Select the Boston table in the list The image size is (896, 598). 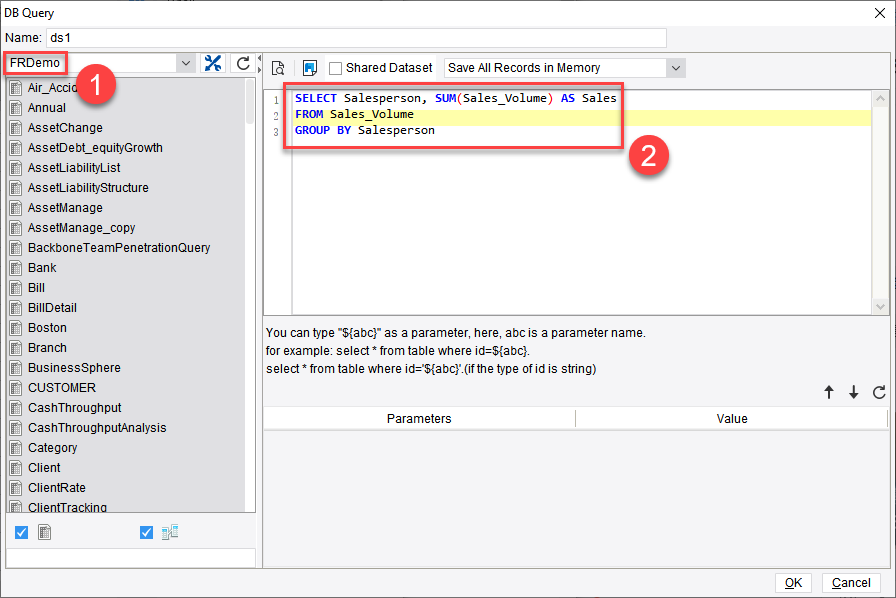click(x=49, y=327)
